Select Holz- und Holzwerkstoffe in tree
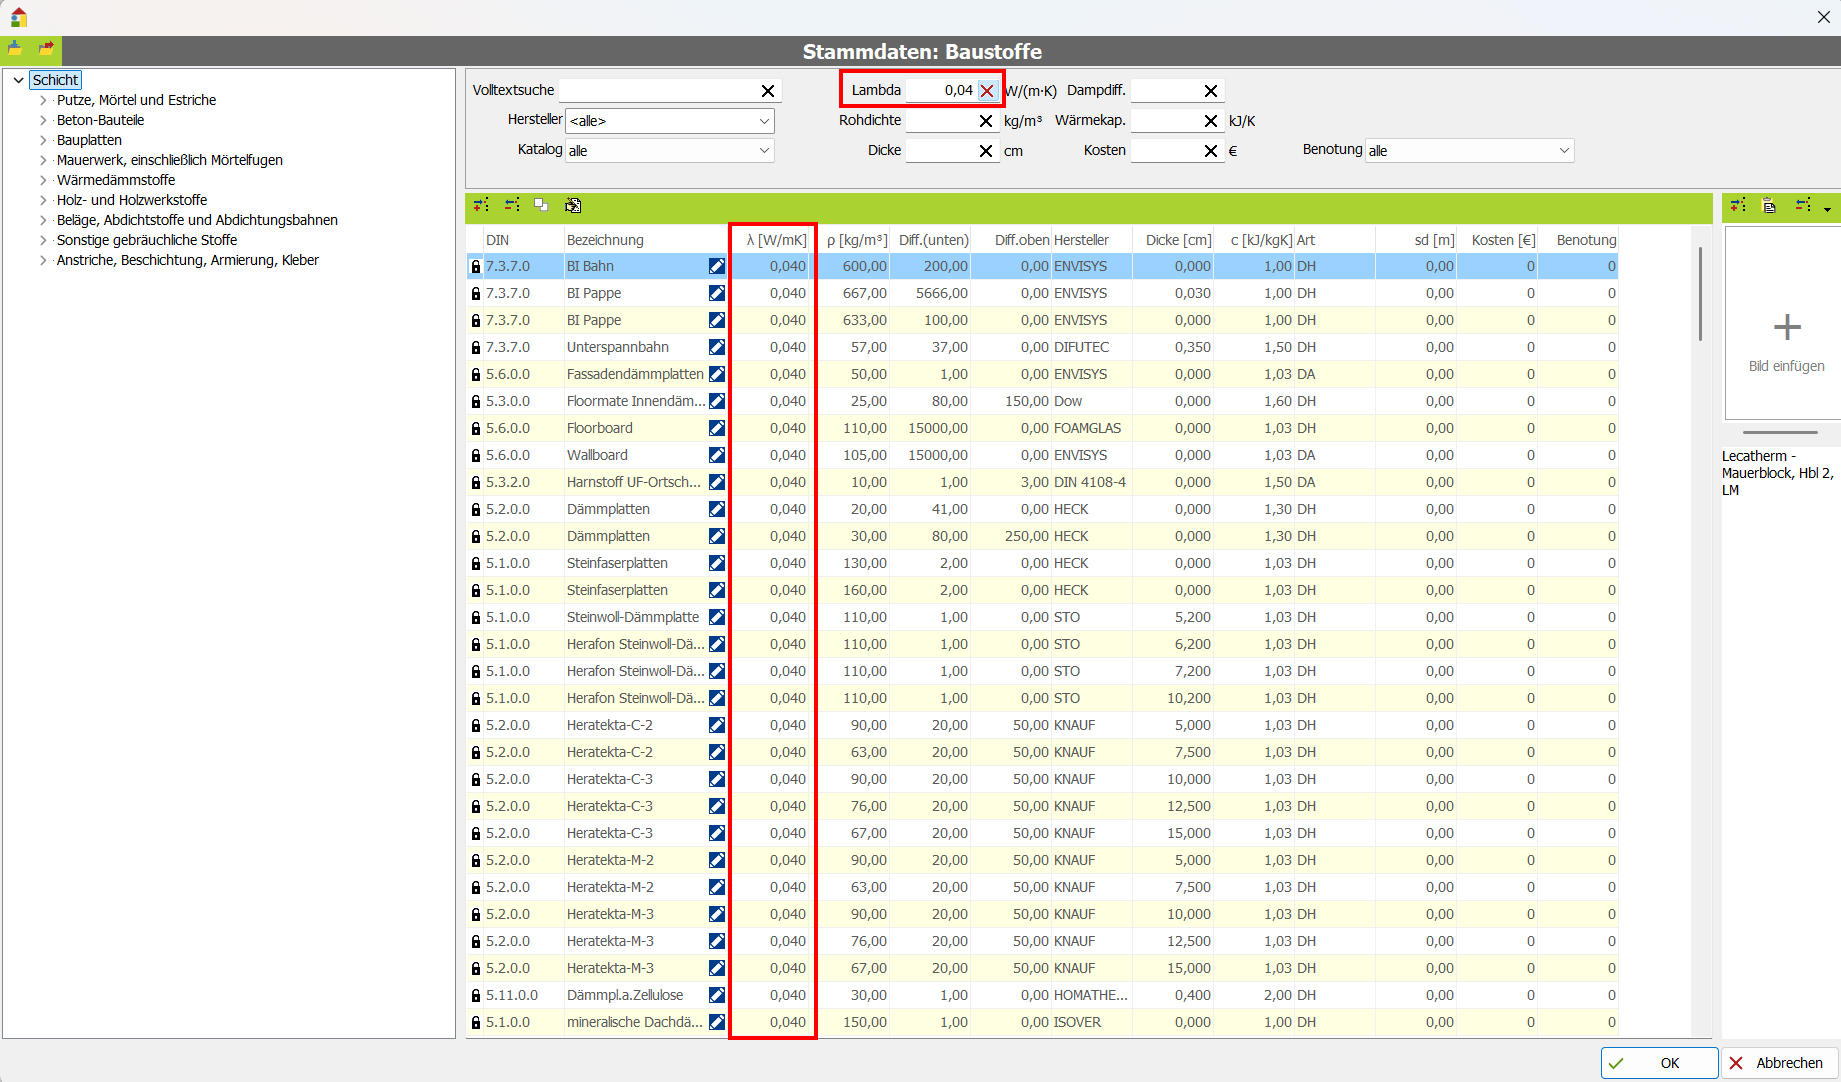Image resolution: width=1841 pixels, height=1082 pixels. [x=132, y=200]
